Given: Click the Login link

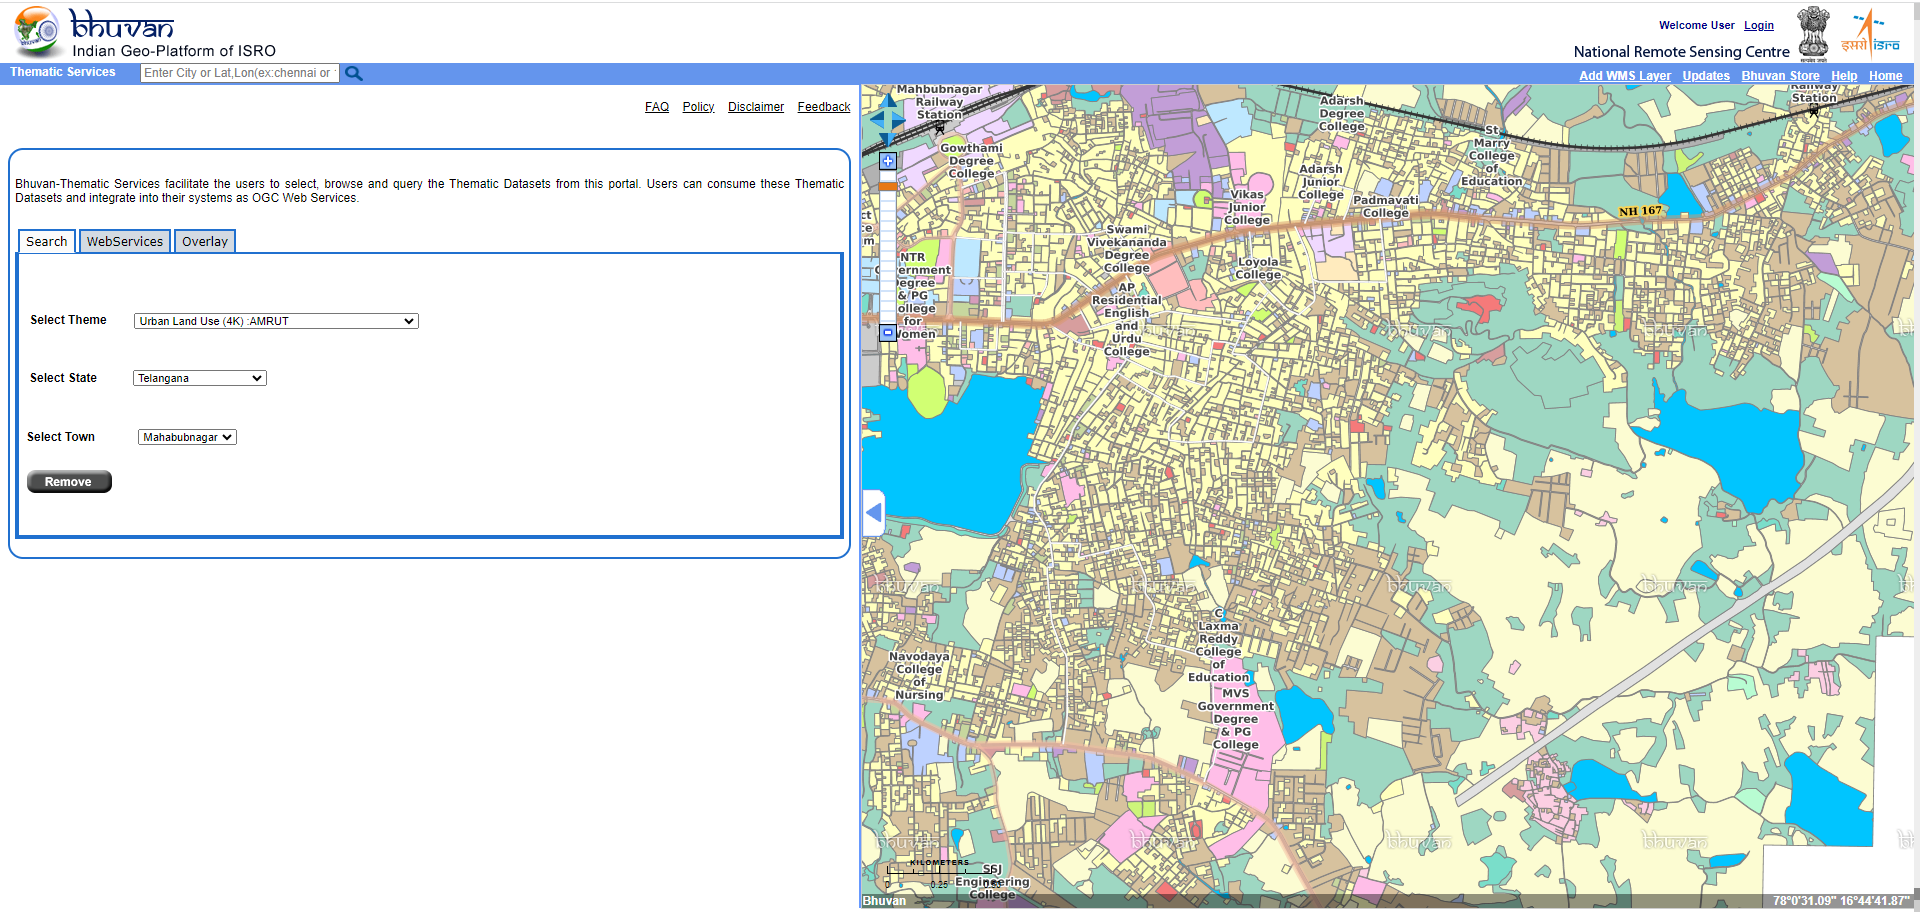Looking at the screenshot, I should click(x=1759, y=26).
